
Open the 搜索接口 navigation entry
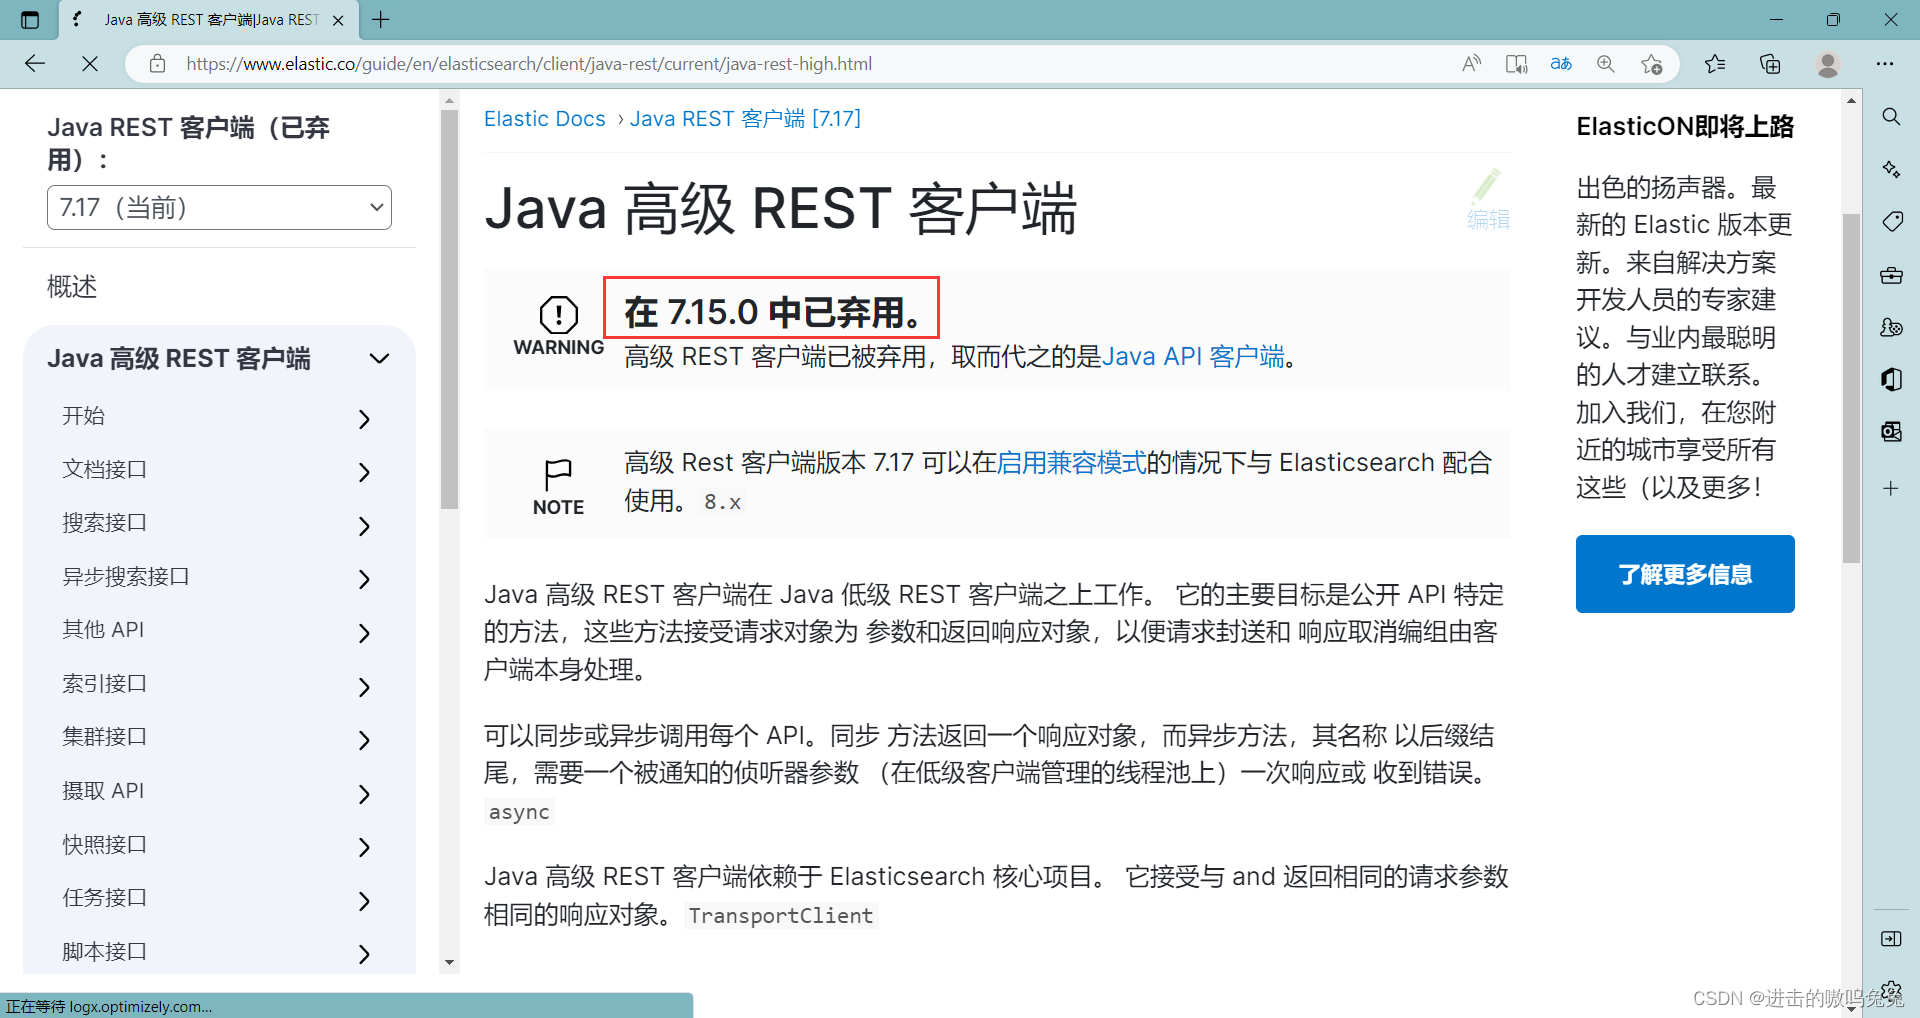coord(104,523)
